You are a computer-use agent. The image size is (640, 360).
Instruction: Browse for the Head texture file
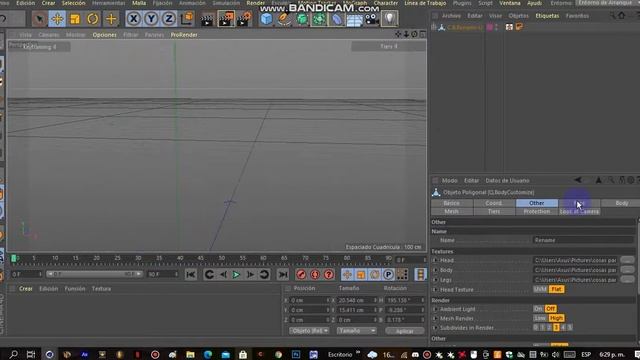coord(627,260)
